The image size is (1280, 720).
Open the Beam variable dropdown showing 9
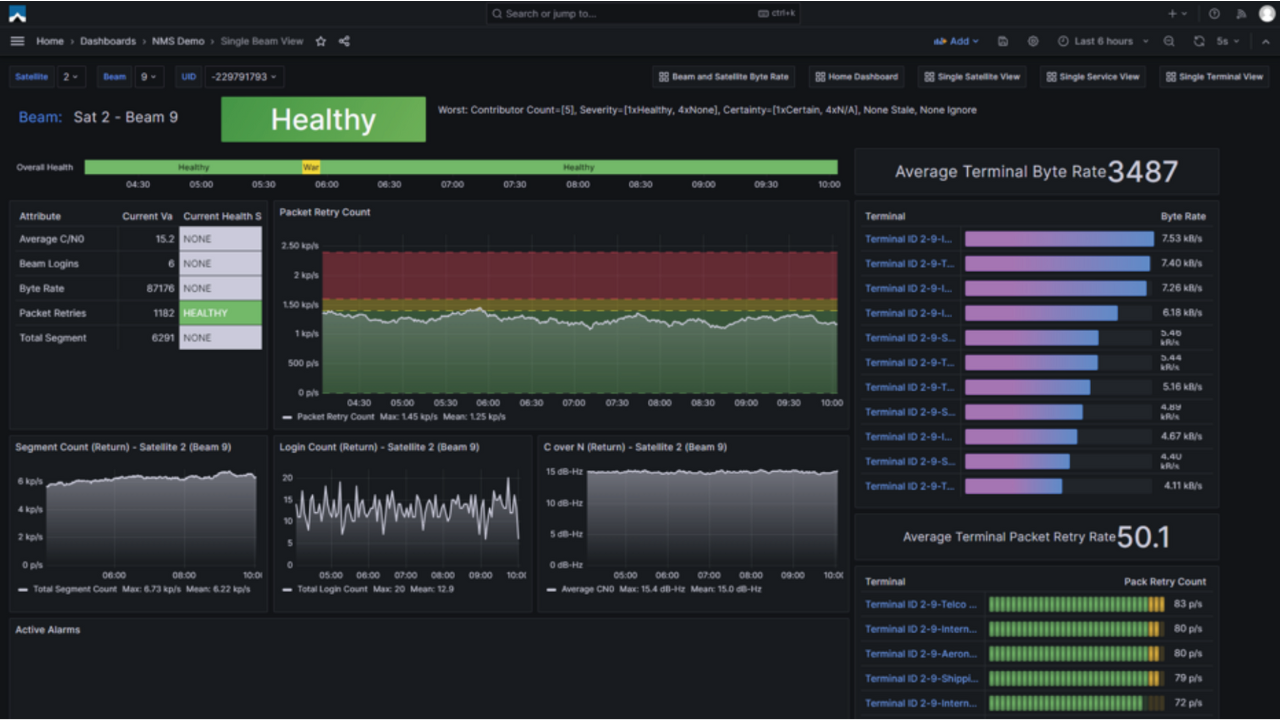point(150,77)
